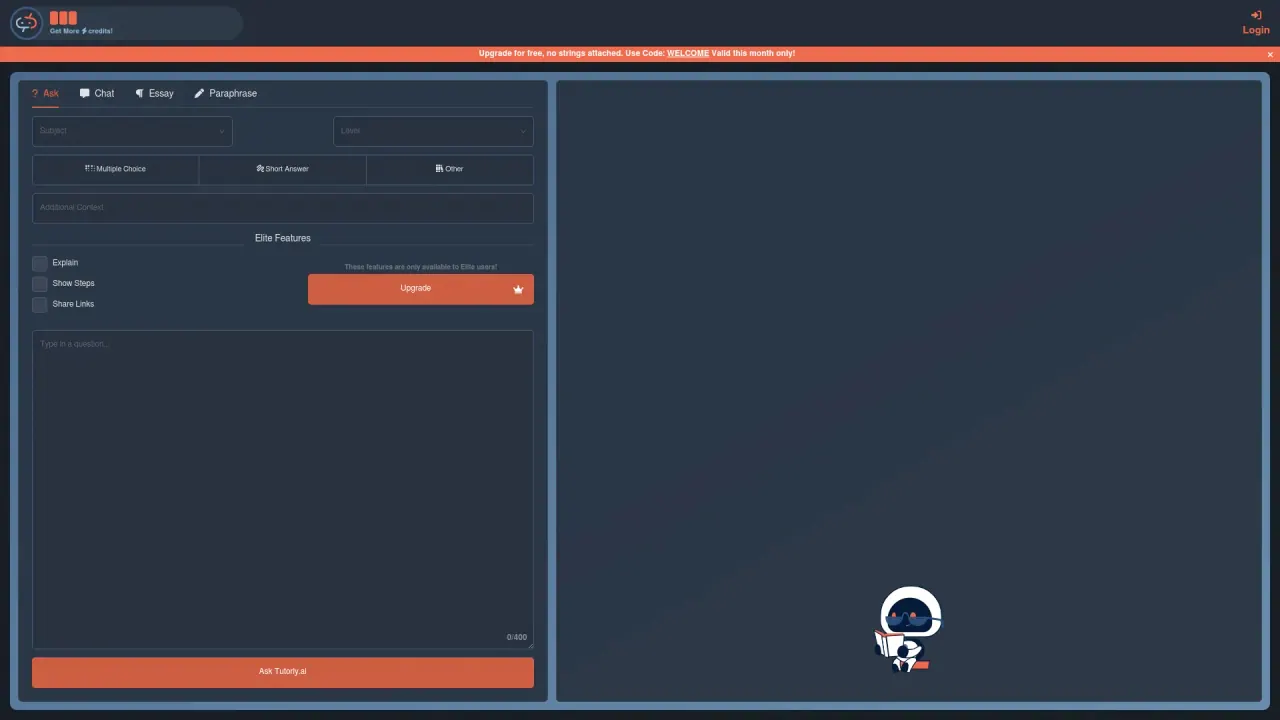Pick the Other question type

coord(450,169)
